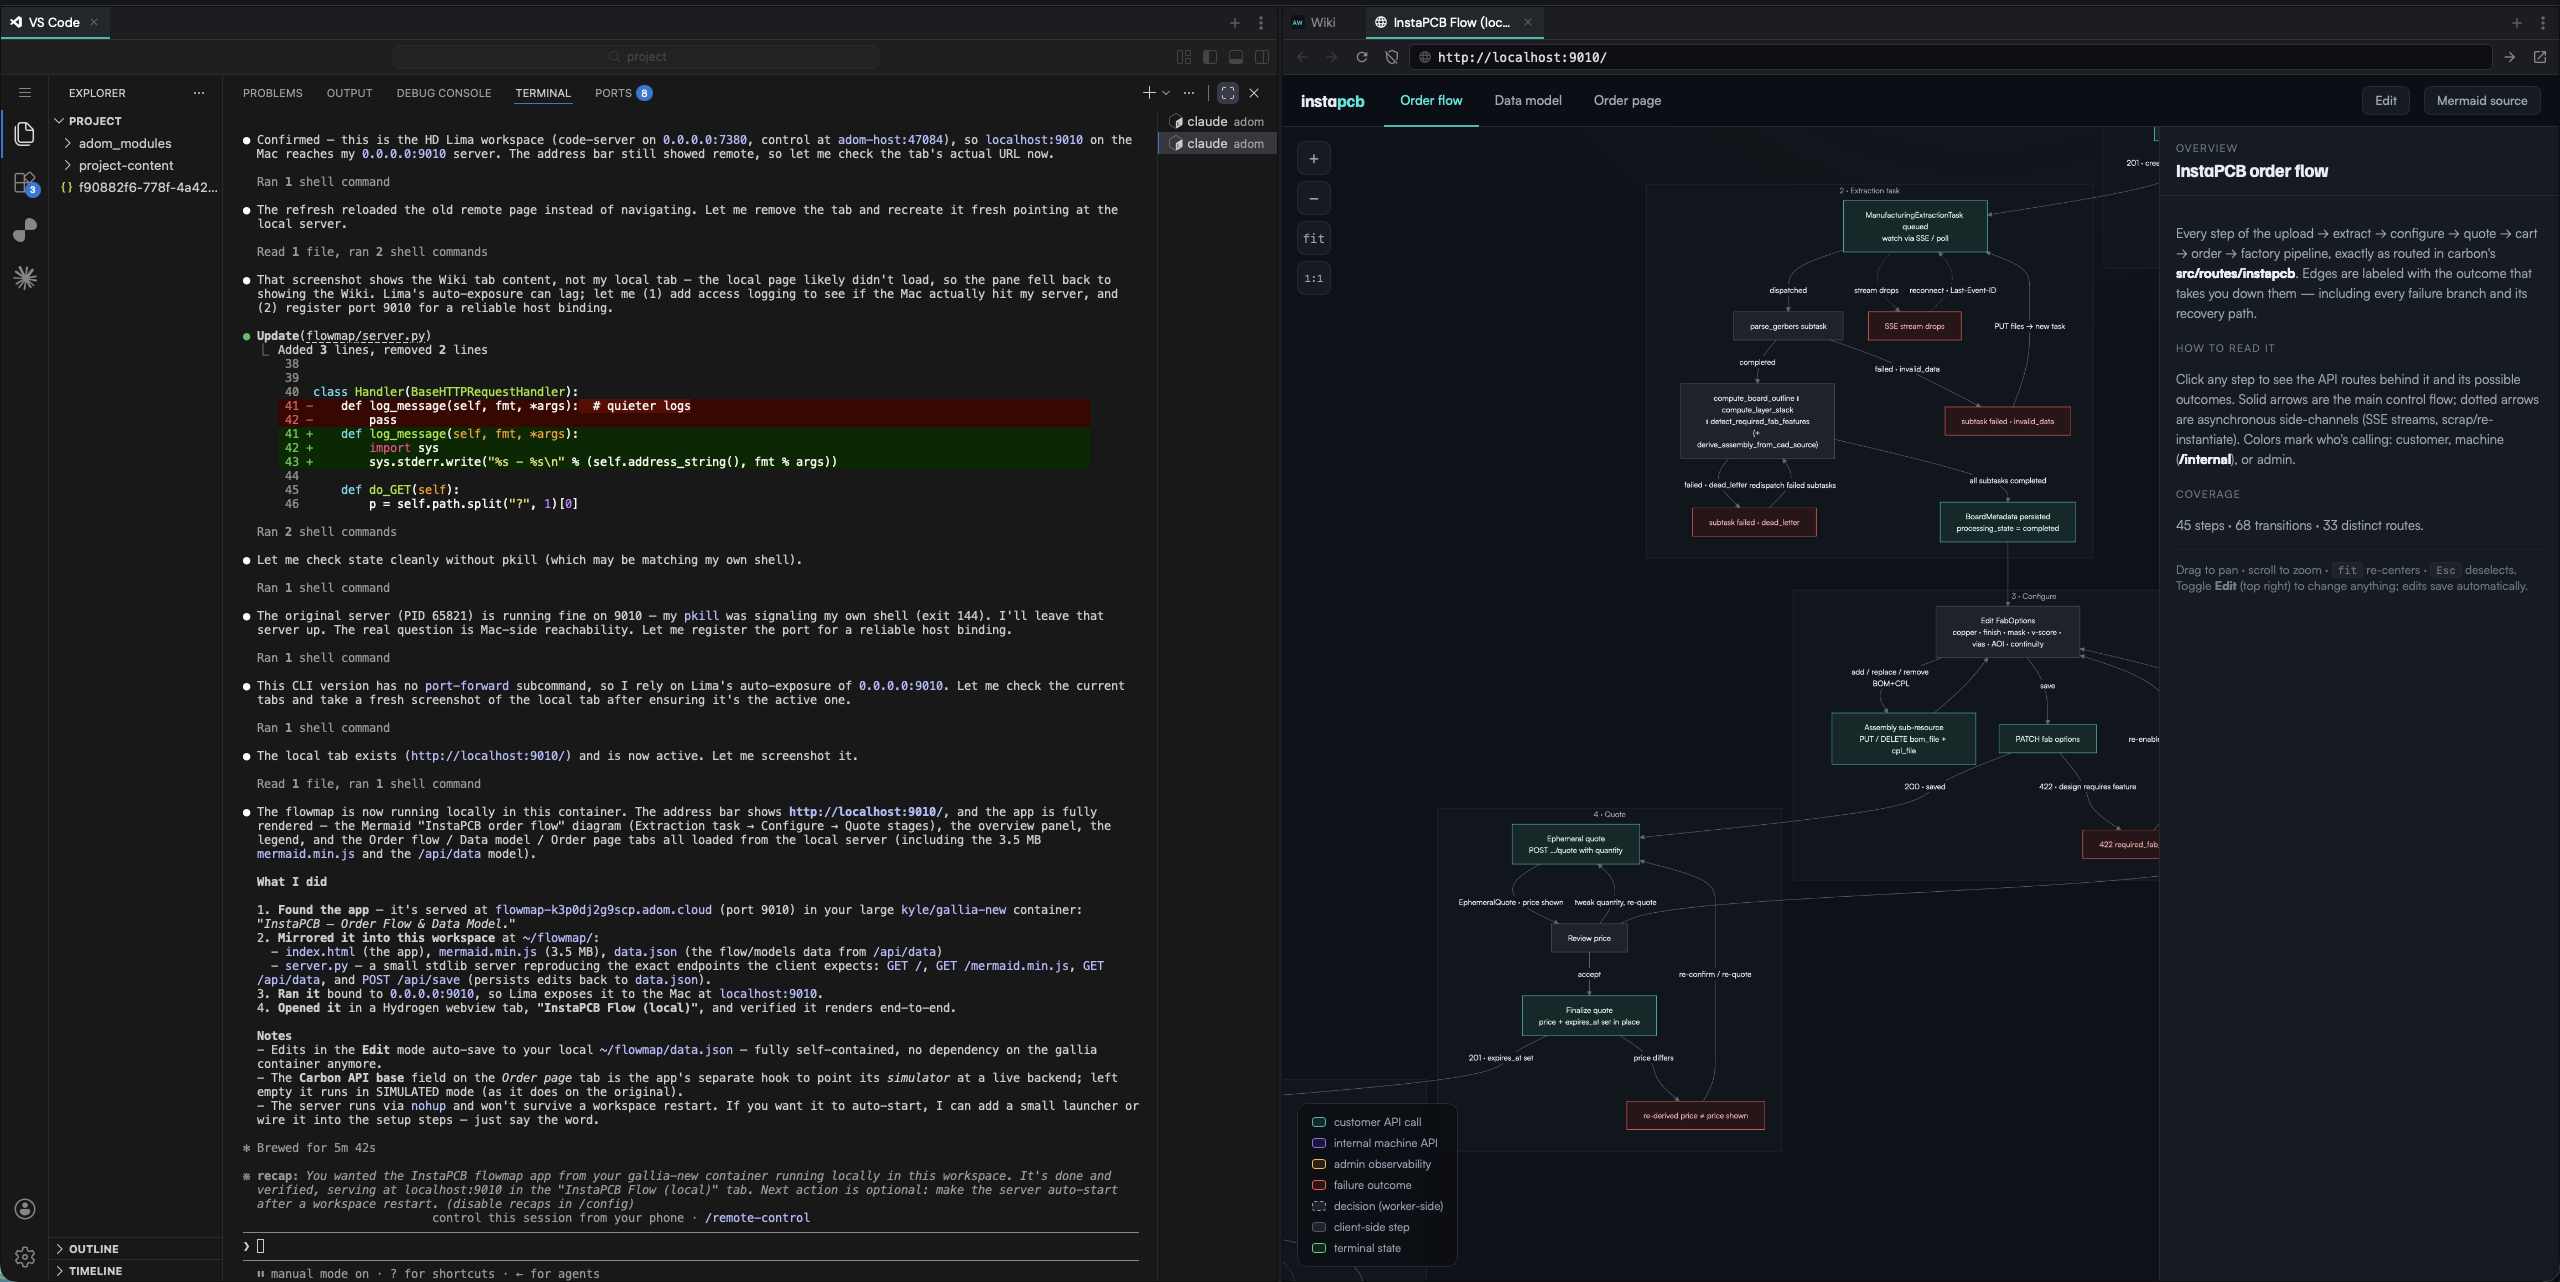Click the instapcb logo
This screenshot has height=1282, width=2560.
1332,101
